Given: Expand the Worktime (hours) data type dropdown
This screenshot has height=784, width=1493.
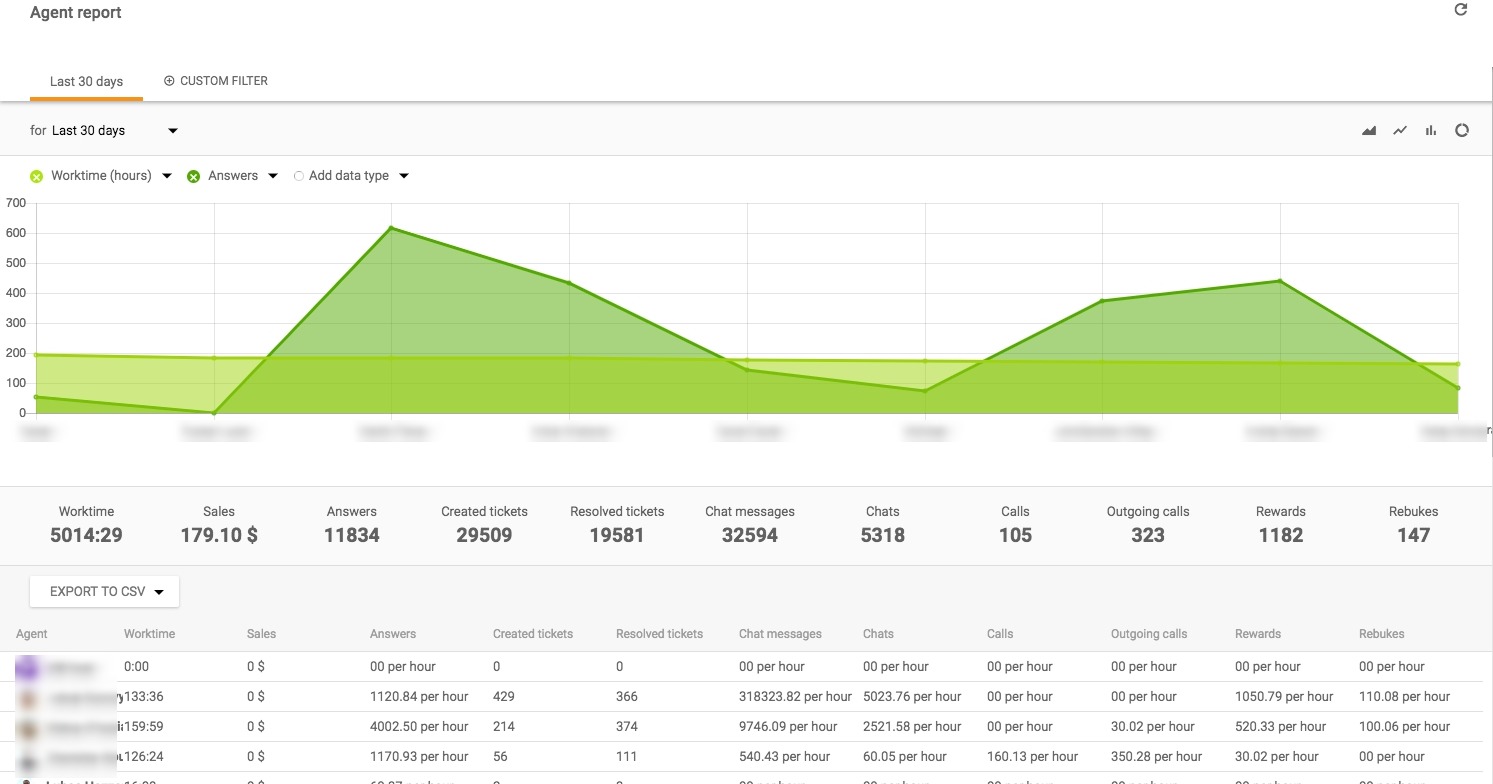Looking at the screenshot, I should tap(166, 176).
